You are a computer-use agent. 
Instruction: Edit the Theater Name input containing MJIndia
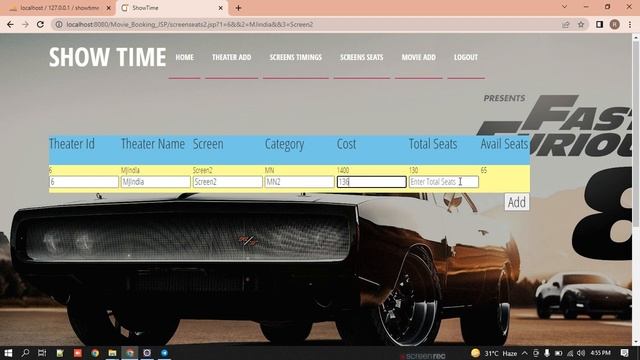point(156,182)
